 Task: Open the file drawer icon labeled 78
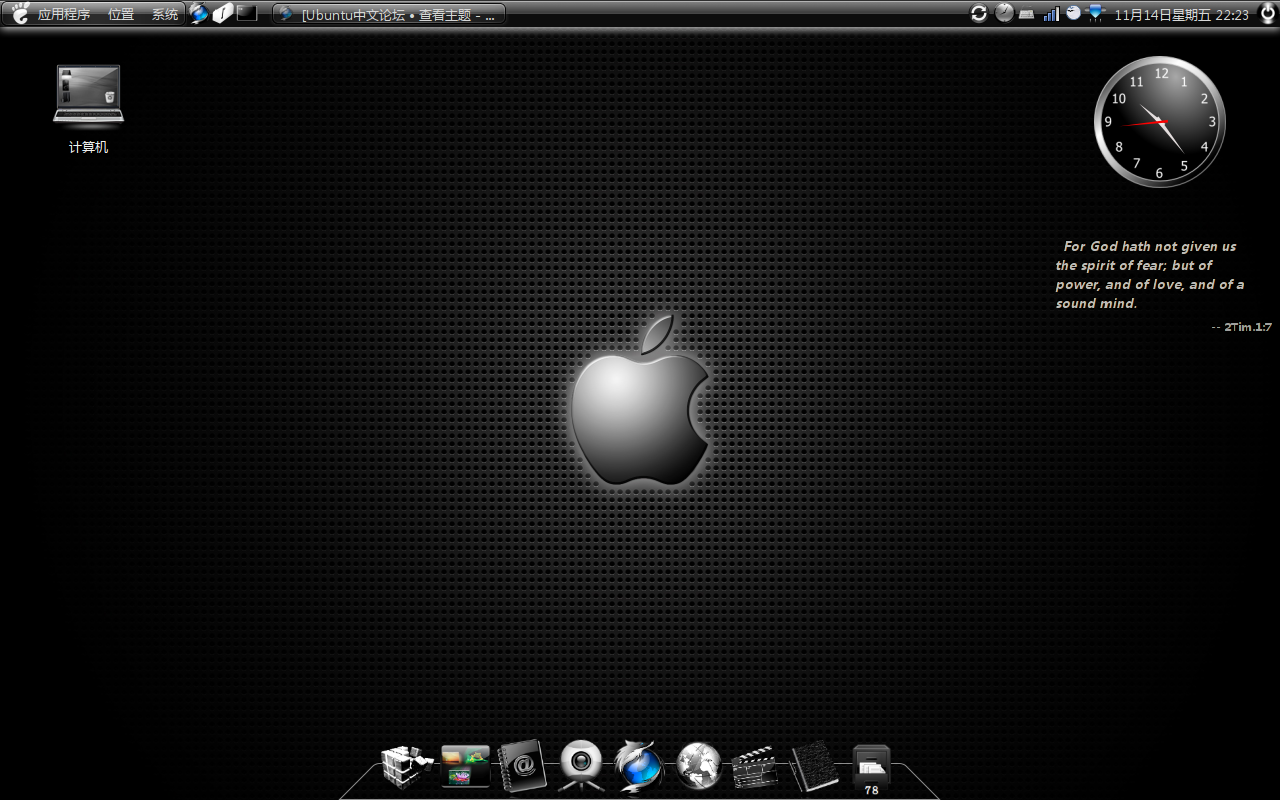[871, 770]
